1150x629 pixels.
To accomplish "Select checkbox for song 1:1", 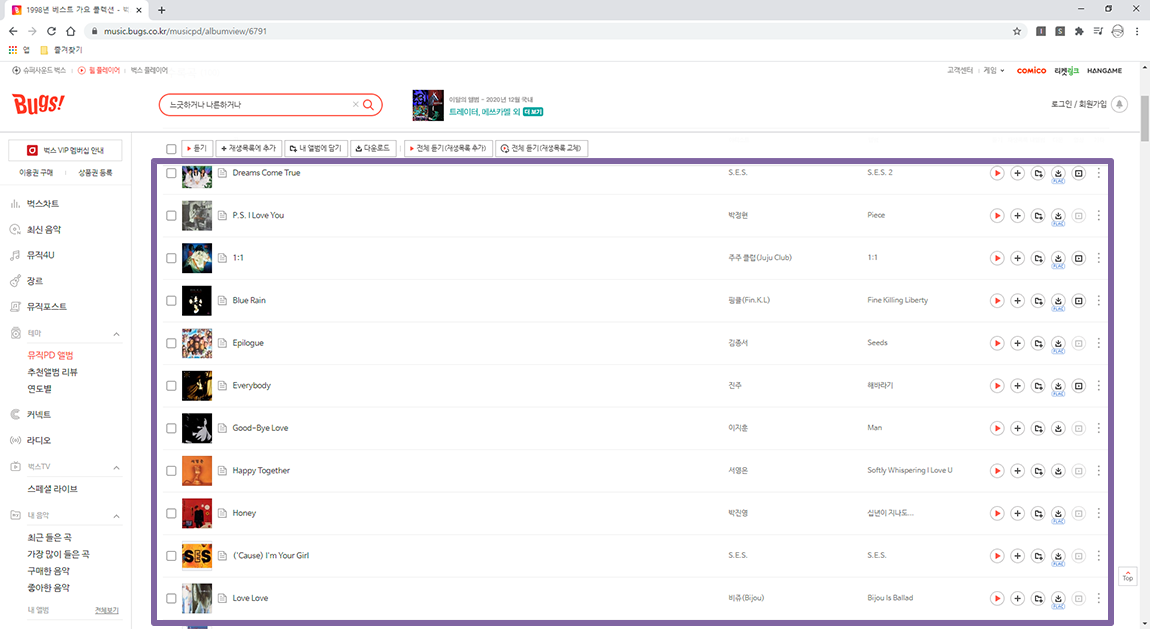I will [x=171, y=258].
